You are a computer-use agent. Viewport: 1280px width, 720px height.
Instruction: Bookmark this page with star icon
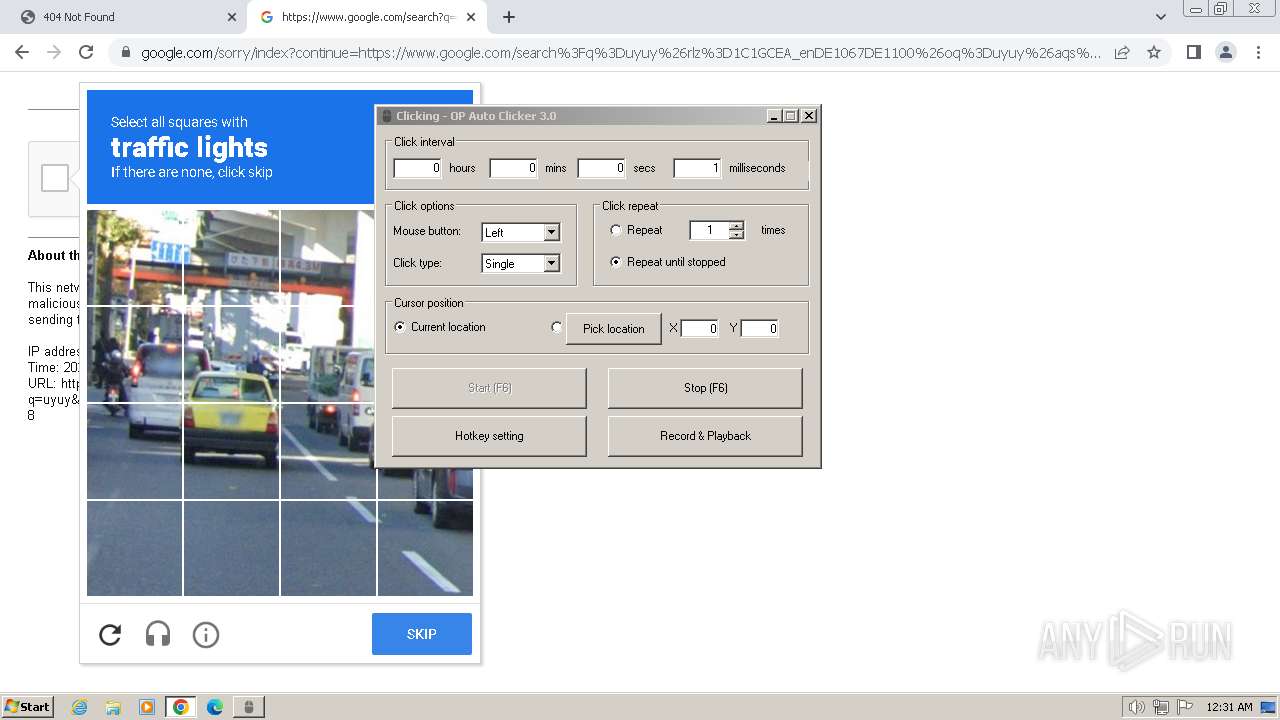coord(1154,52)
